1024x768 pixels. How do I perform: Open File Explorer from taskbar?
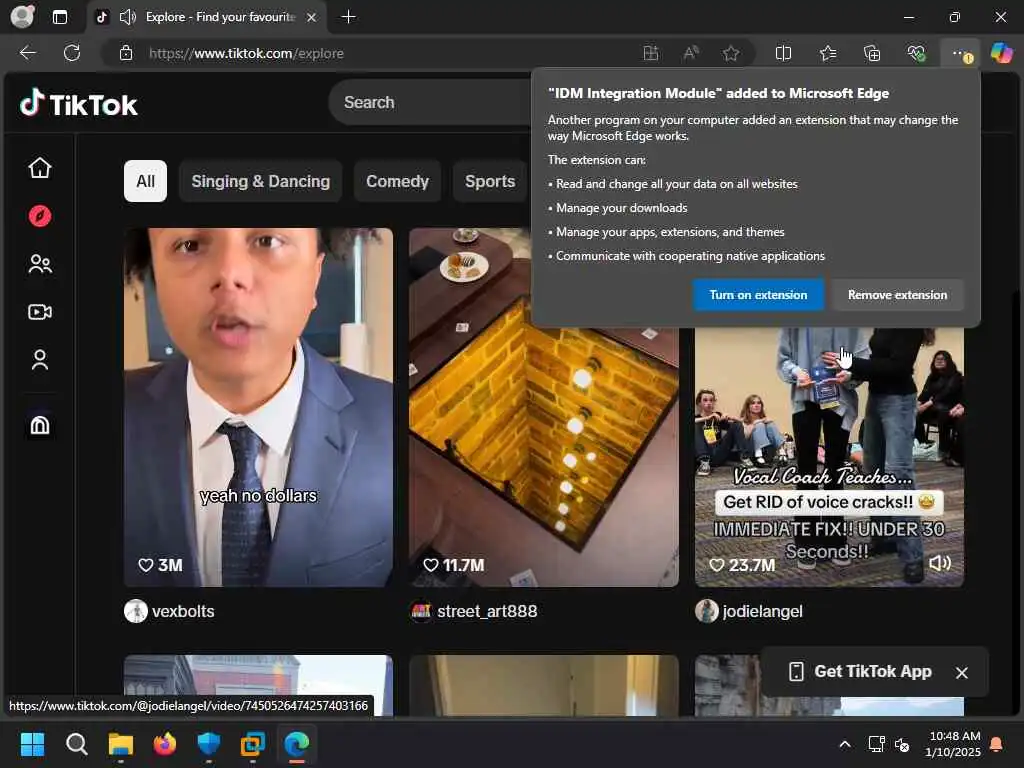(x=121, y=744)
